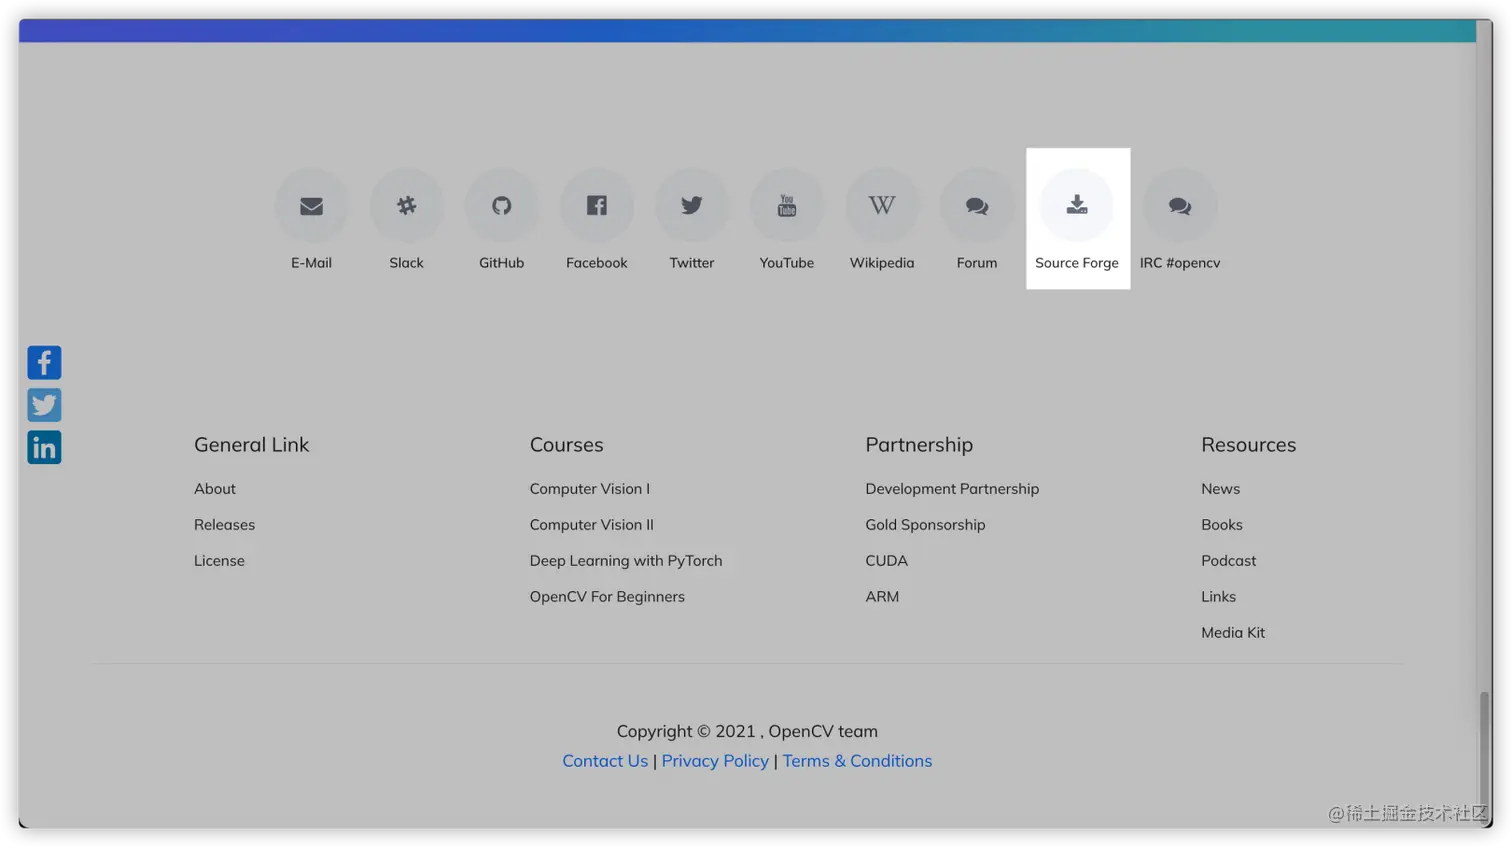Open the E-Mail contact icon
The height and width of the screenshot is (847, 1512).
[x=311, y=206]
